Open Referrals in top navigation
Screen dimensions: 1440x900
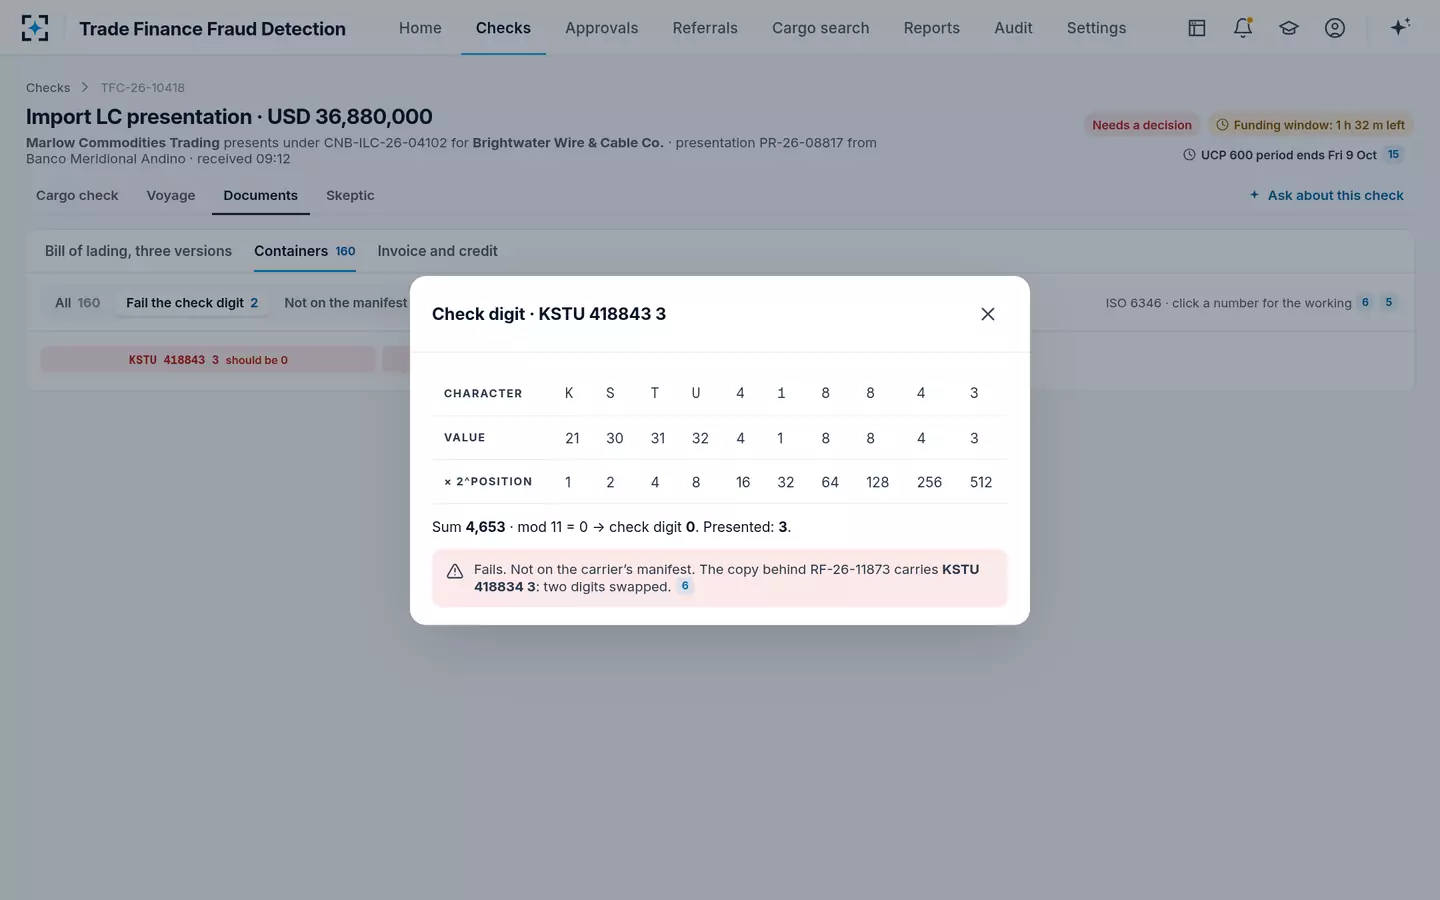(705, 28)
